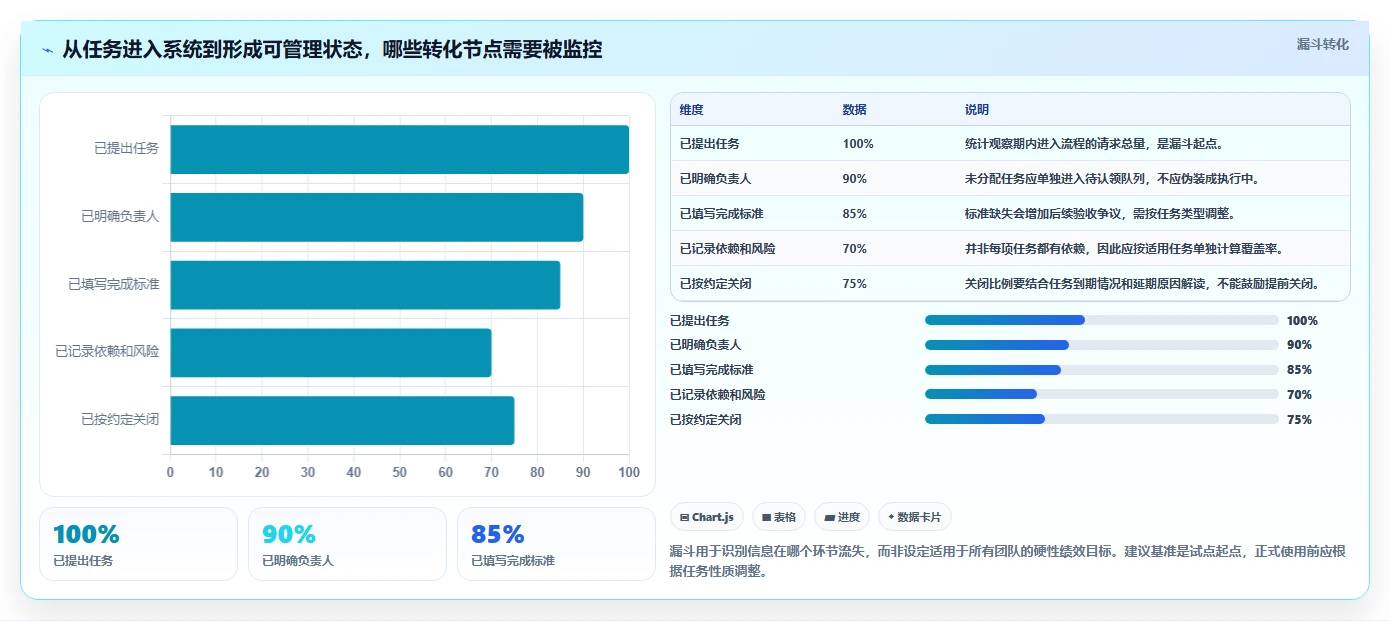The height and width of the screenshot is (621, 1390).
Task: Click the 已记录依赖和风险 y-axis label in chart
Action: coord(107,352)
